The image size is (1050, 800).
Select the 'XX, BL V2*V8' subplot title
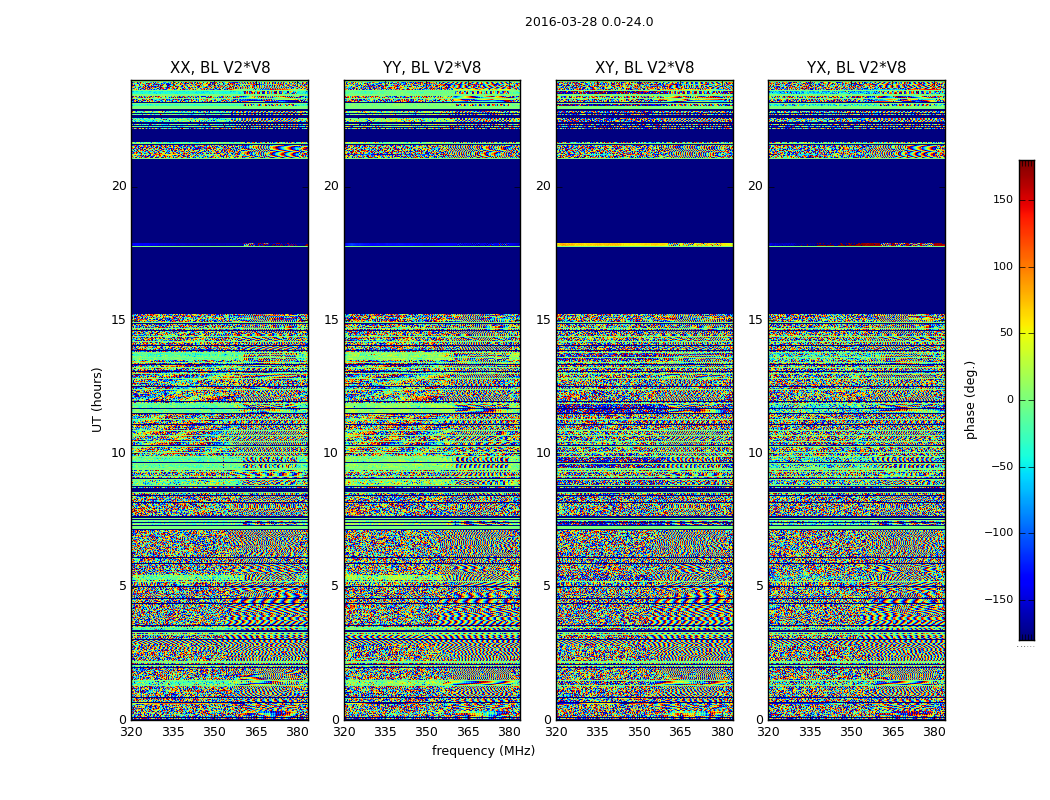point(220,68)
